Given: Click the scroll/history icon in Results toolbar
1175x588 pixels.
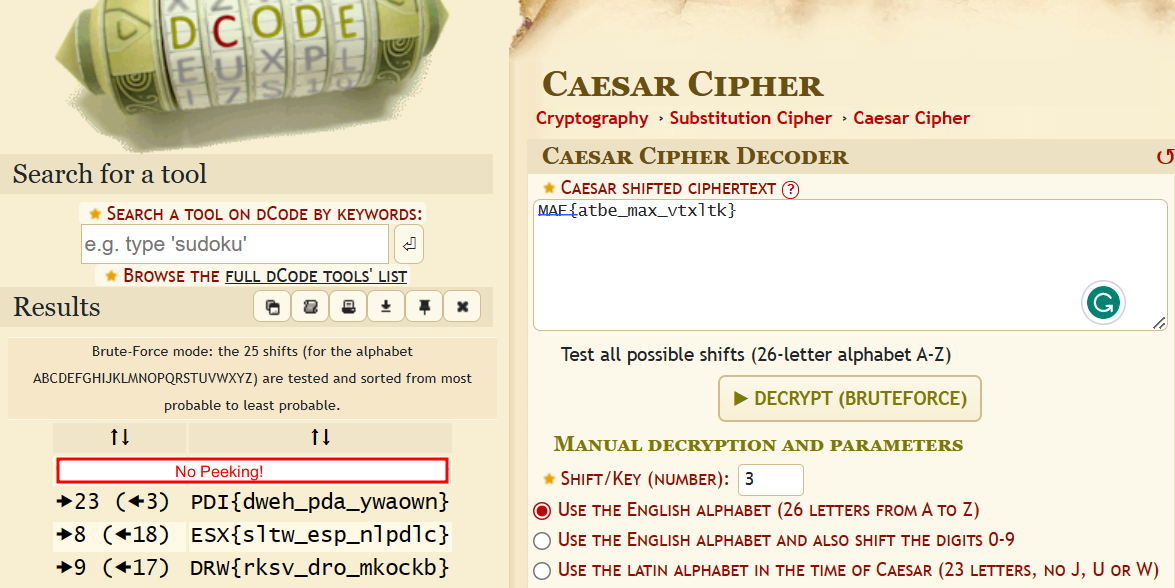Looking at the screenshot, I should (310, 307).
